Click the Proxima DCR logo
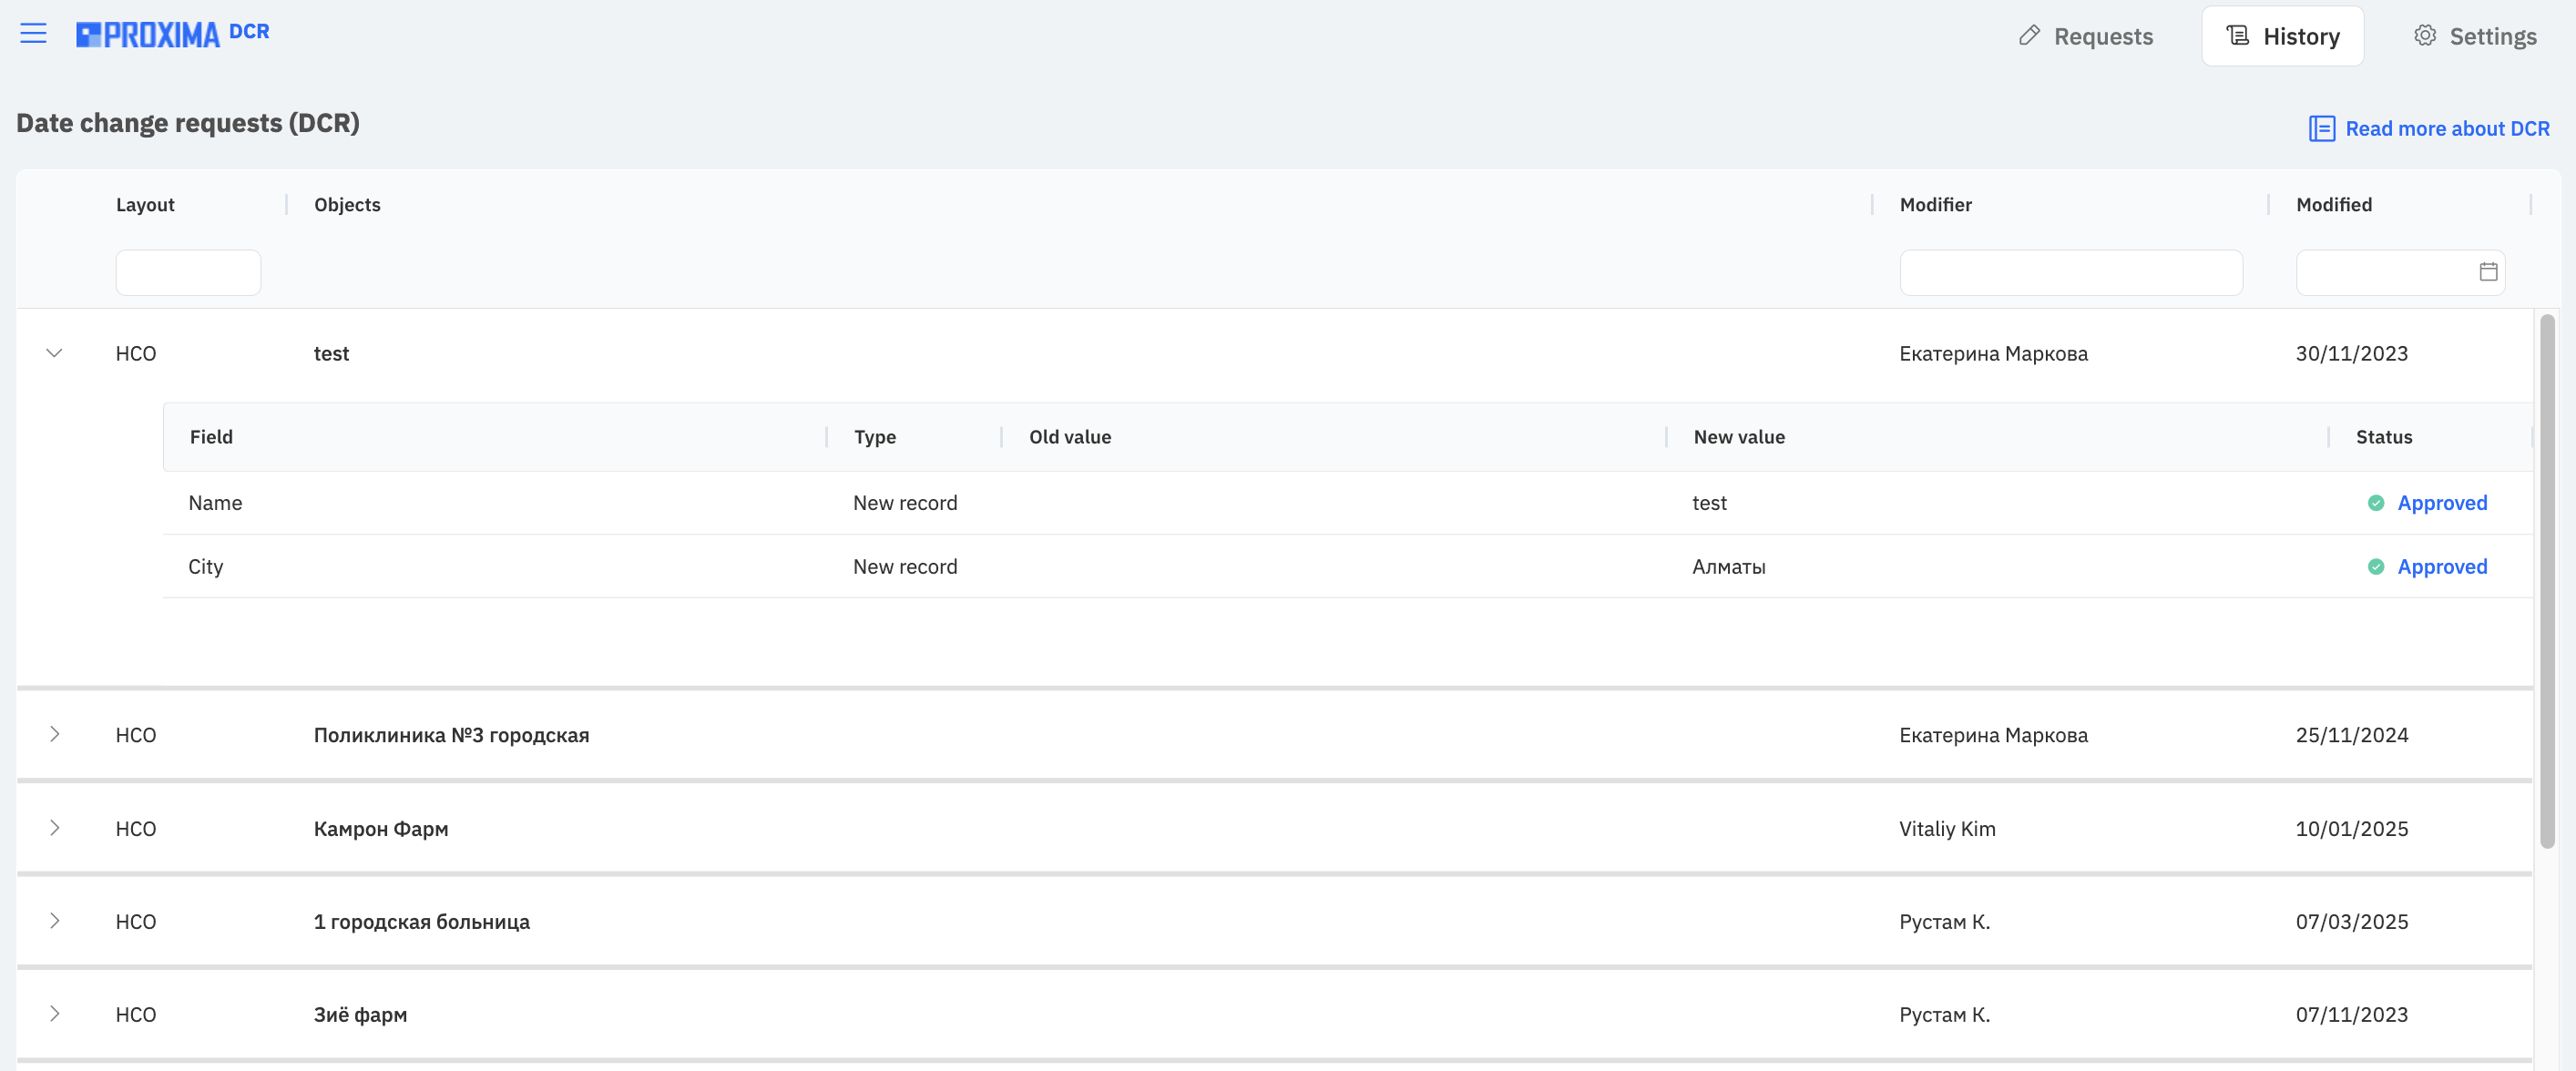 pyautogui.click(x=173, y=34)
